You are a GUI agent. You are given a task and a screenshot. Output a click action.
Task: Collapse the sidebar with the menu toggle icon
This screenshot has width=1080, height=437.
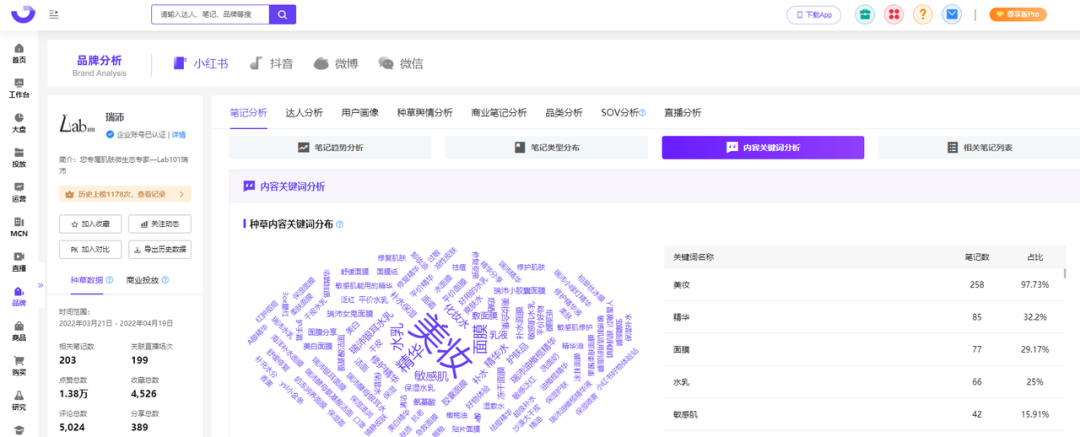[54, 14]
